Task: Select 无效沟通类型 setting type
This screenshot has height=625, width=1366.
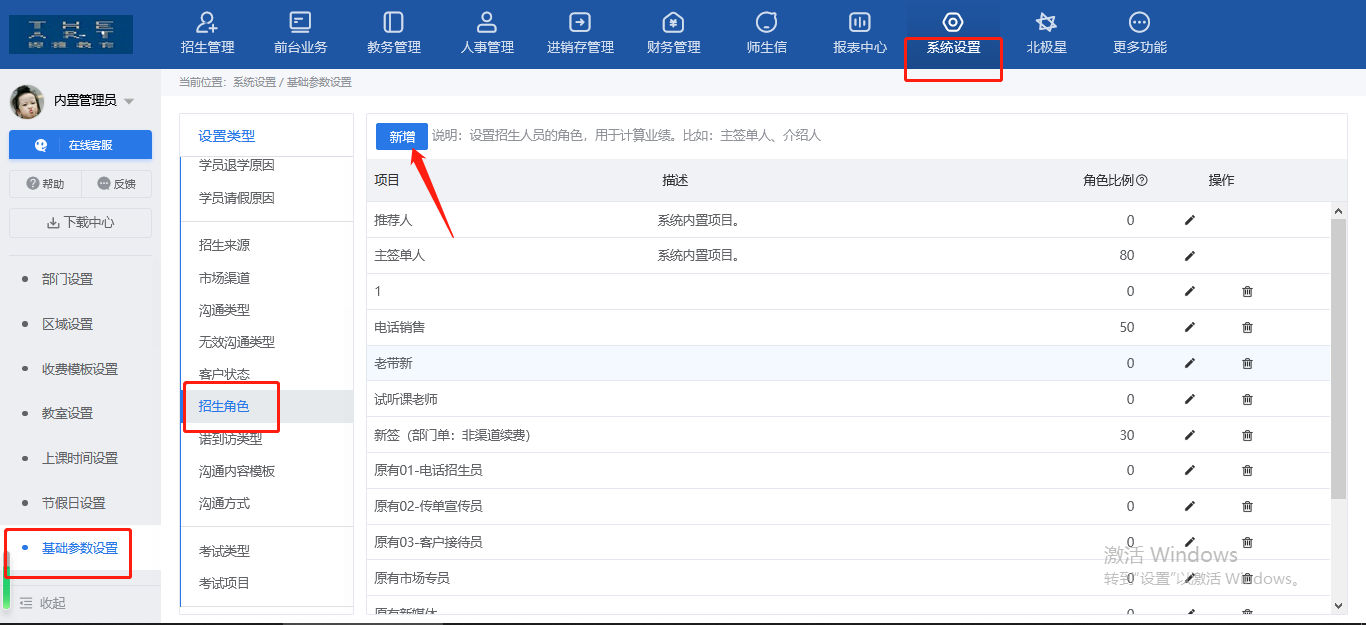Action: point(236,342)
